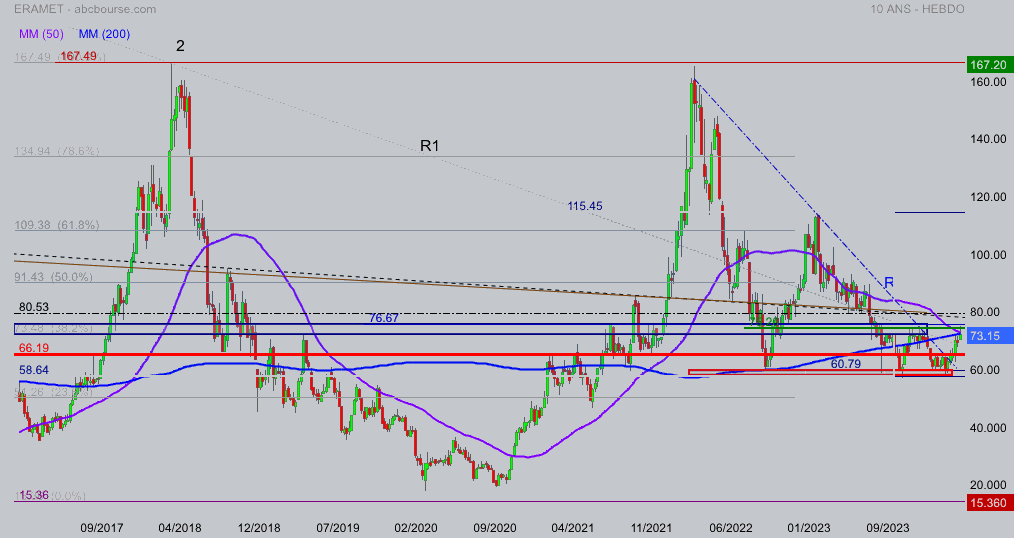Click the 134.94 (78.6%) Fibonacci label
The width and height of the screenshot is (1014, 538).
[57, 151]
